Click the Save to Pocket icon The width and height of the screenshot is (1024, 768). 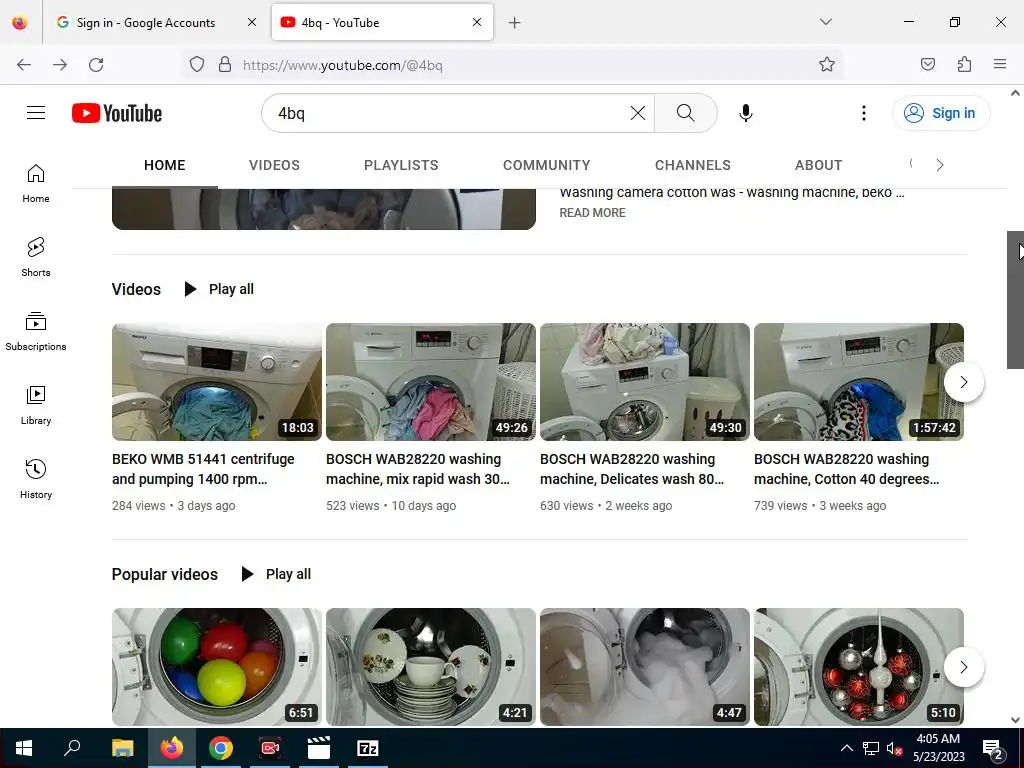pos(928,64)
